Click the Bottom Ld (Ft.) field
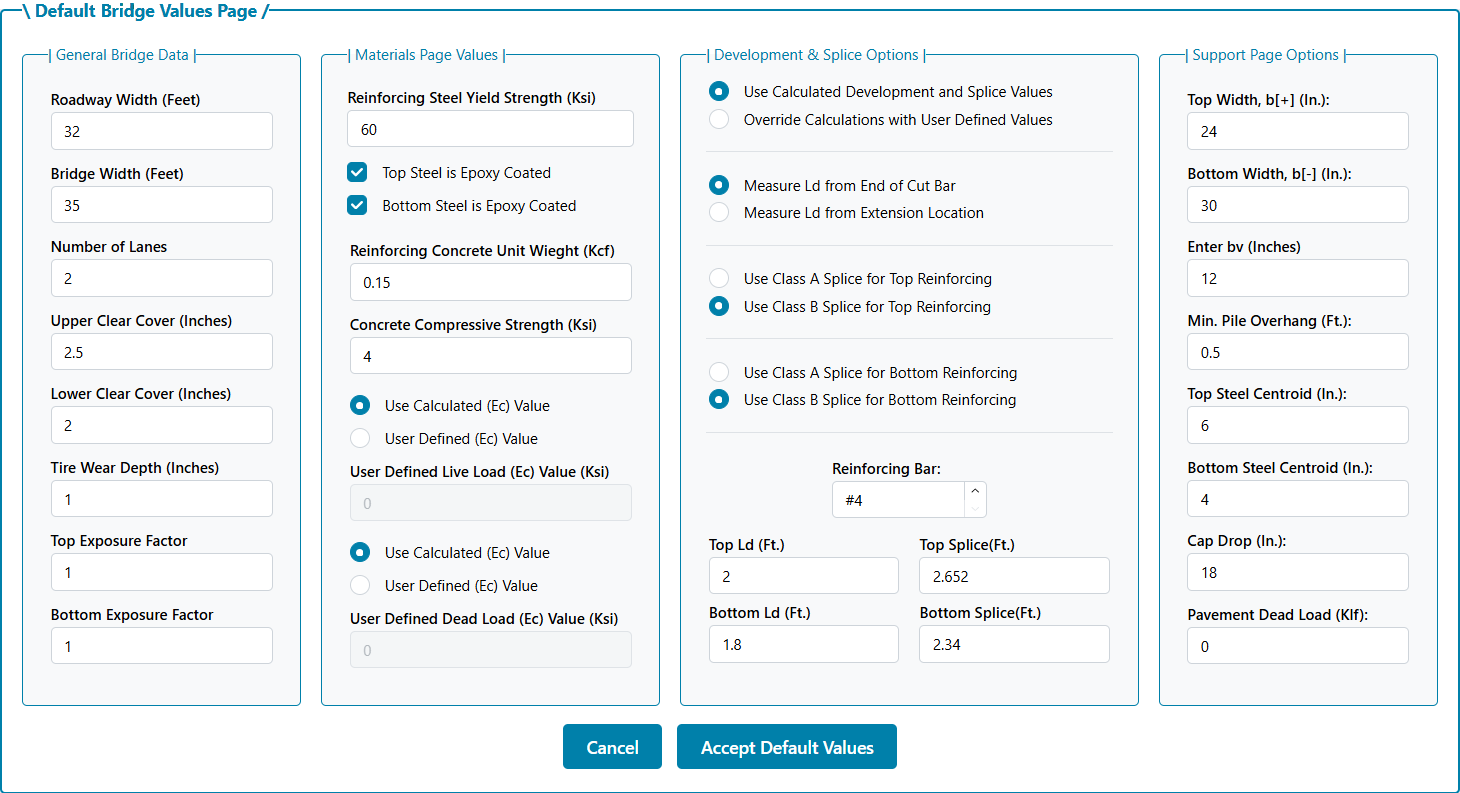Viewport: 1460px width, 793px height. (803, 645)
